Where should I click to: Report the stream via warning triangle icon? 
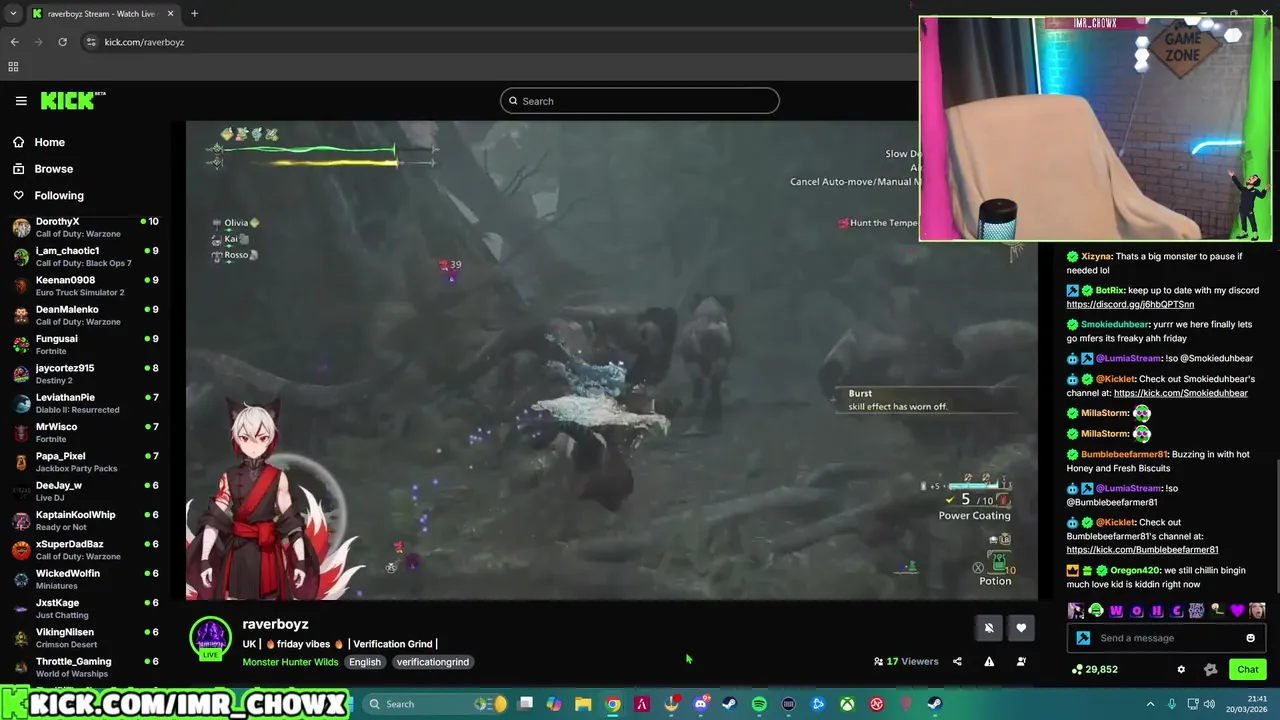(989, 661)
